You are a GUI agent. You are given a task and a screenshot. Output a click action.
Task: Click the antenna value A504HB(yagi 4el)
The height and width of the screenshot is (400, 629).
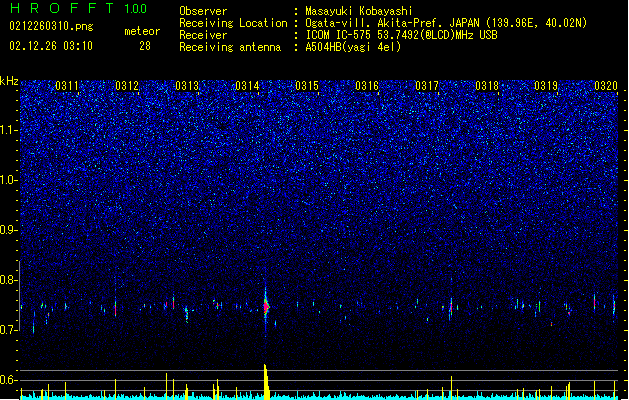[x=353, y=47]
